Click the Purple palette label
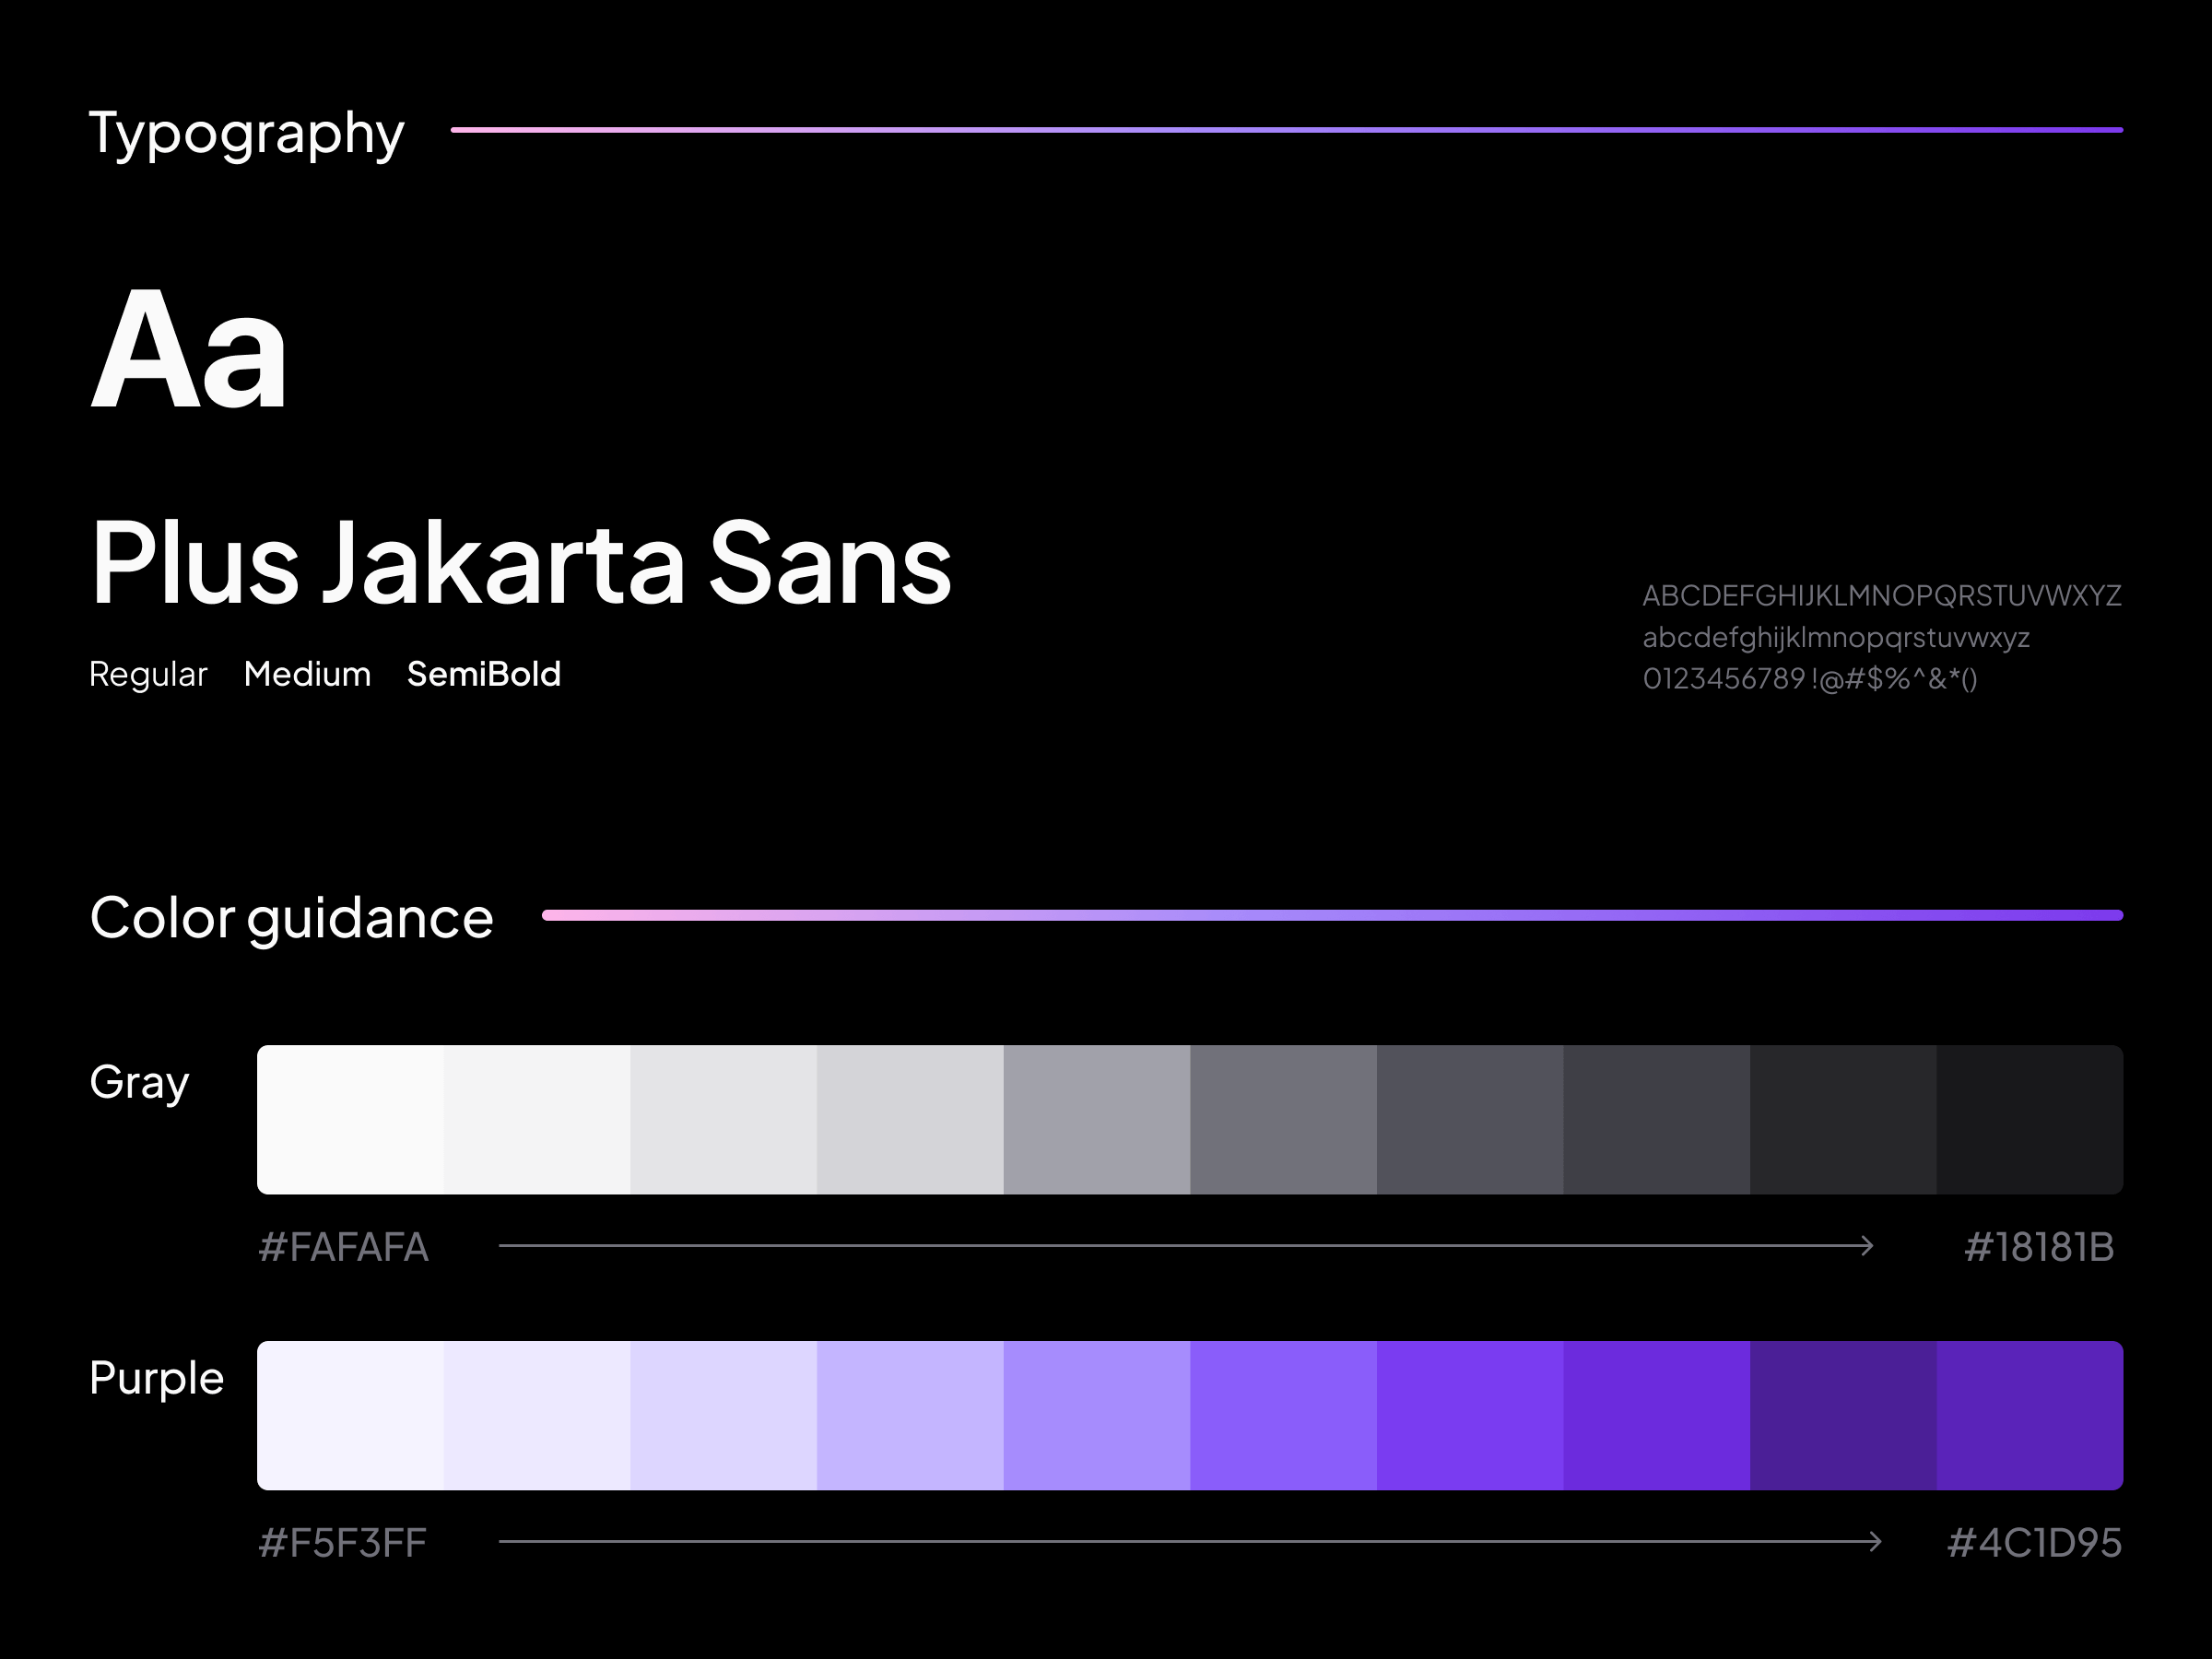2212x1659 pixels. click(x=156, y=1379)
